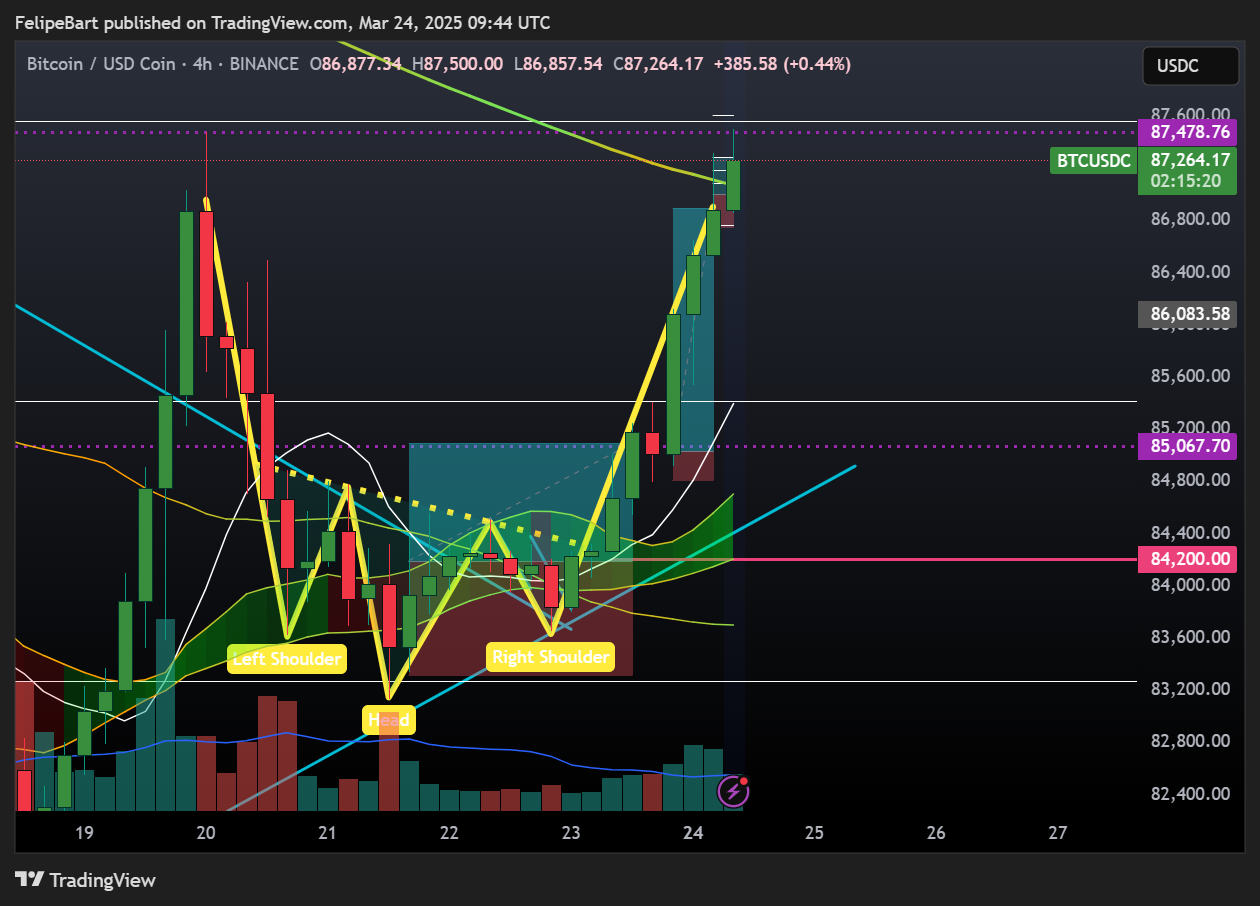Click the 87,478.76 purple price tag
Viewport: 1260px width, 906px height.
[1188, 132]
